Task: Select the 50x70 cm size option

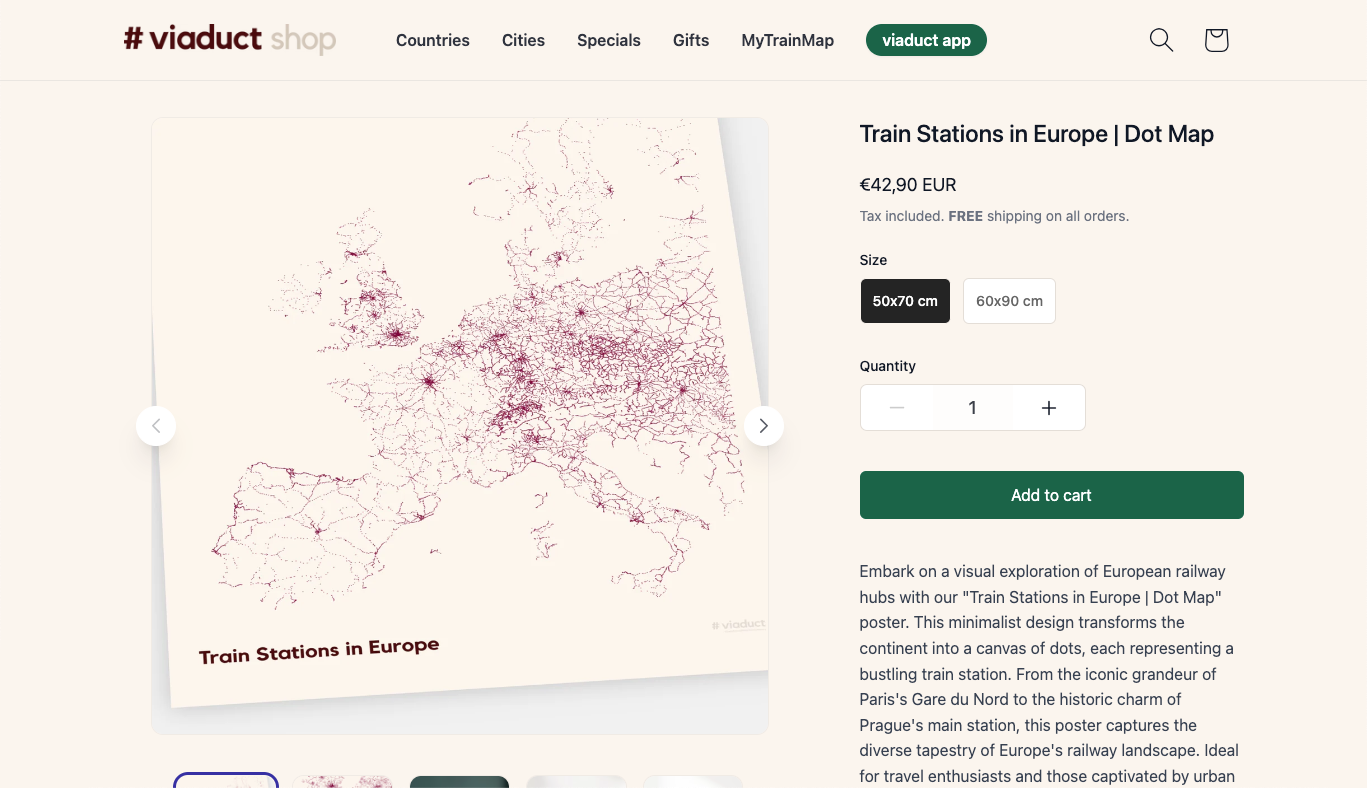Action: point(905,301)
